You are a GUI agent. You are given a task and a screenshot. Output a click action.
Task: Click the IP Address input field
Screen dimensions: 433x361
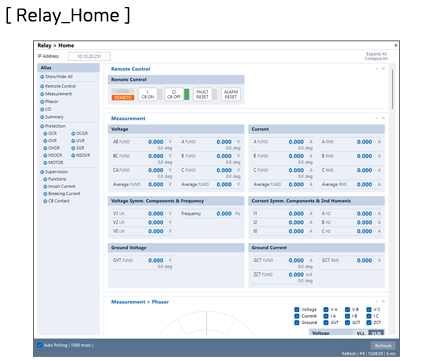(x=89, y=56)
